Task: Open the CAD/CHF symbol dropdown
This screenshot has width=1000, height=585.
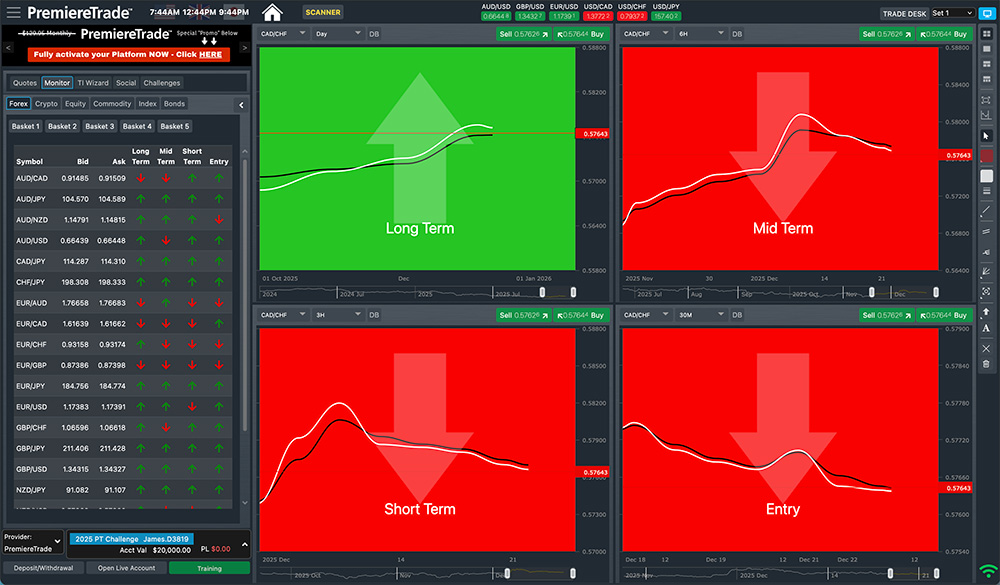Action: pos(285,33)
